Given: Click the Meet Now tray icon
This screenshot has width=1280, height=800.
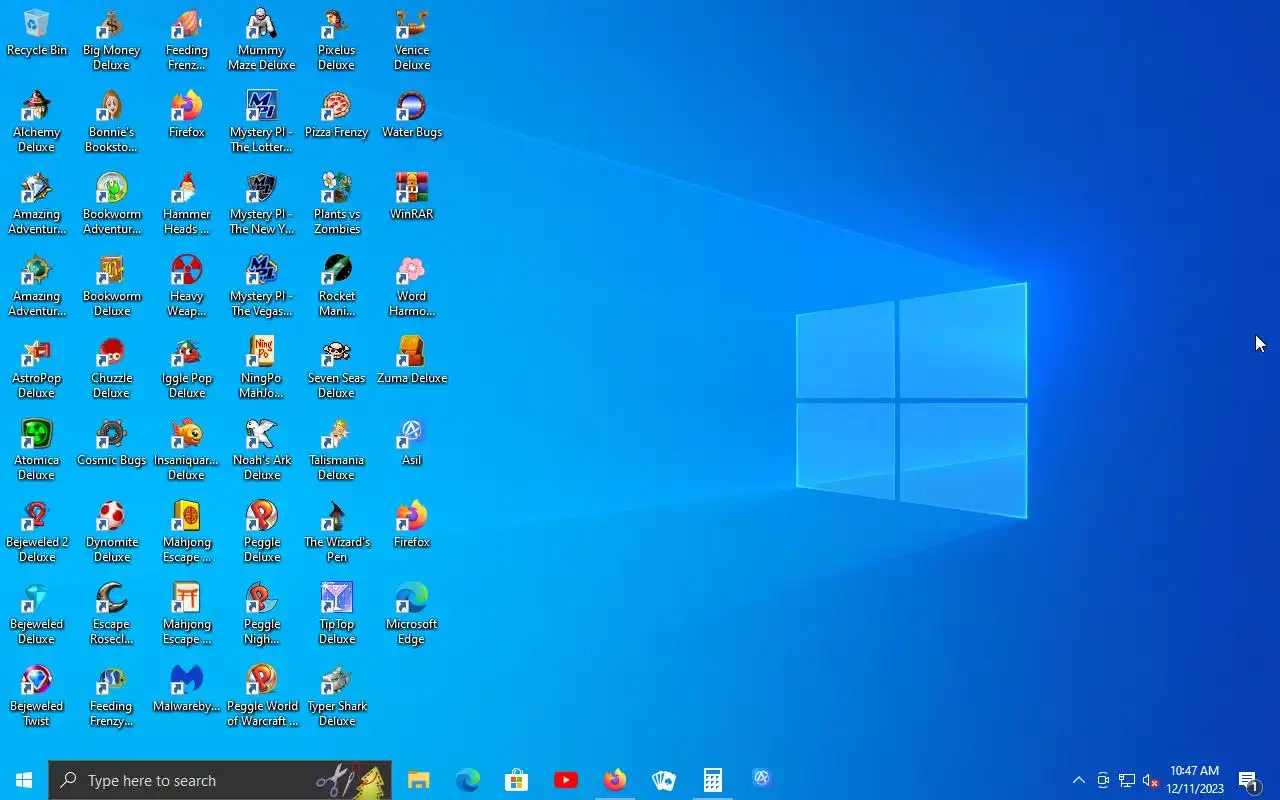Looking at the screenshot, I should pos(1102,780).
